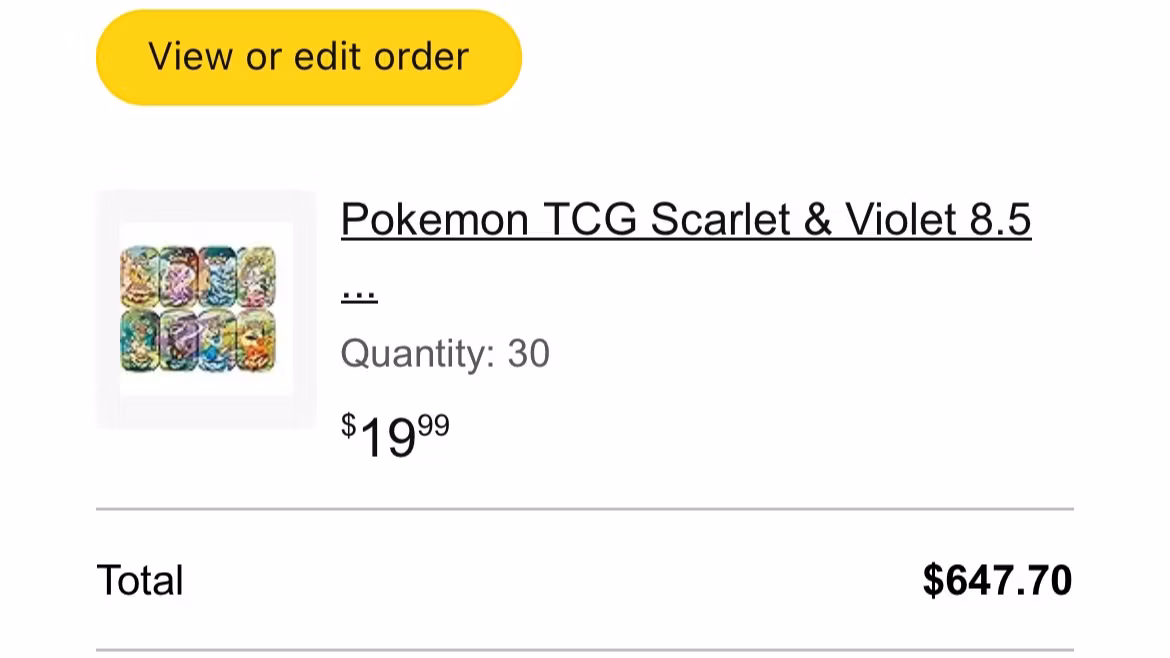Click the "Total" label
Viewport: 1170px width, 658px height.
[x=140, y=581]
